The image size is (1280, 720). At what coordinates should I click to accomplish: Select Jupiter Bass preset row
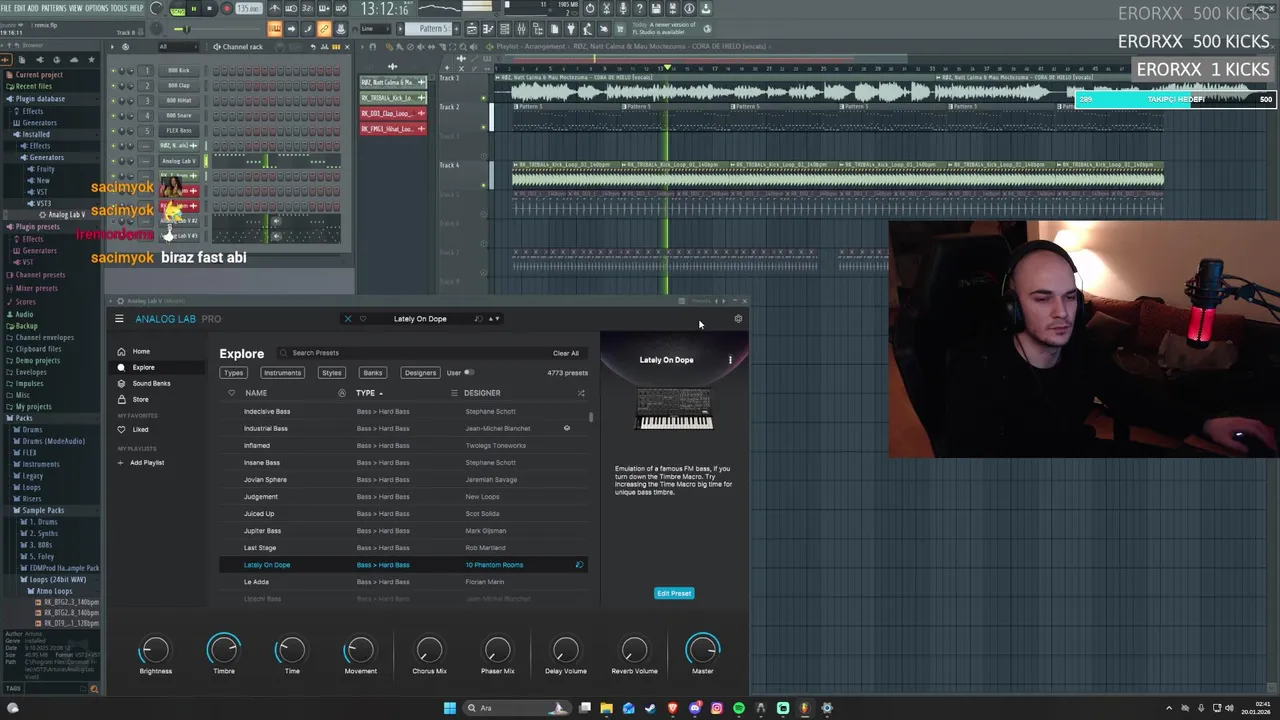[402, 531]
